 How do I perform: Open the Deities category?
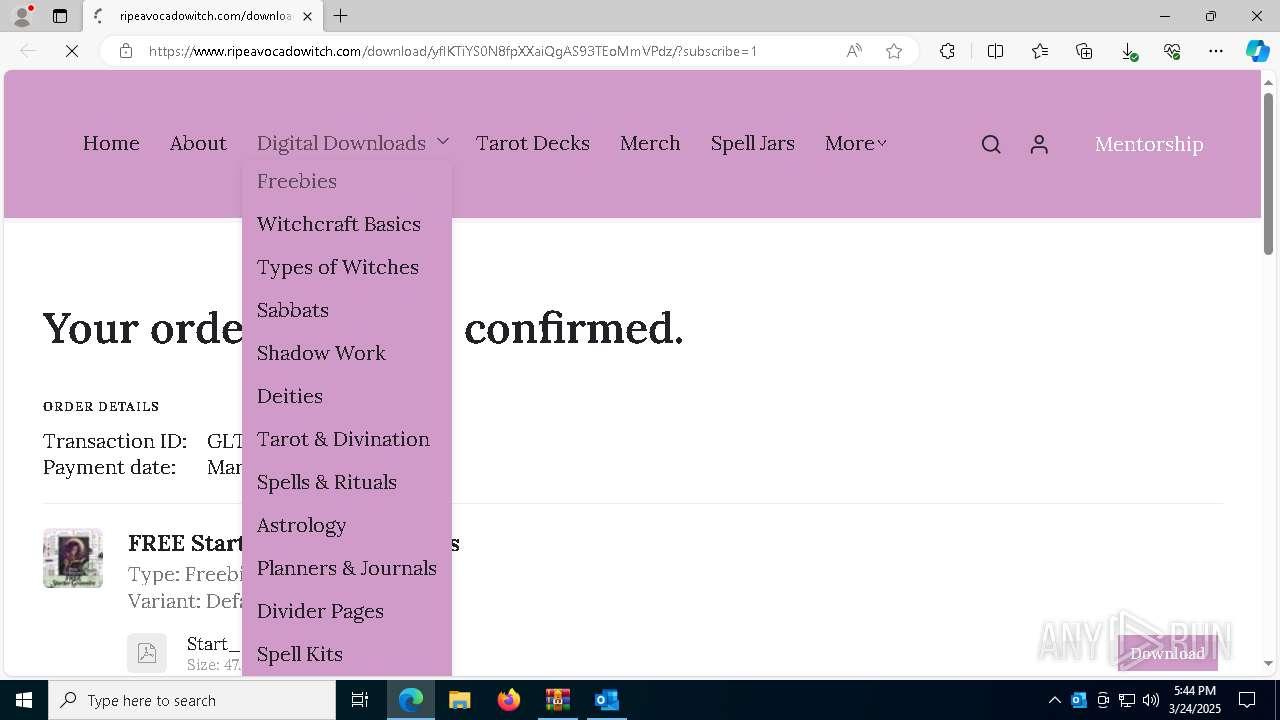coord(290,396)
